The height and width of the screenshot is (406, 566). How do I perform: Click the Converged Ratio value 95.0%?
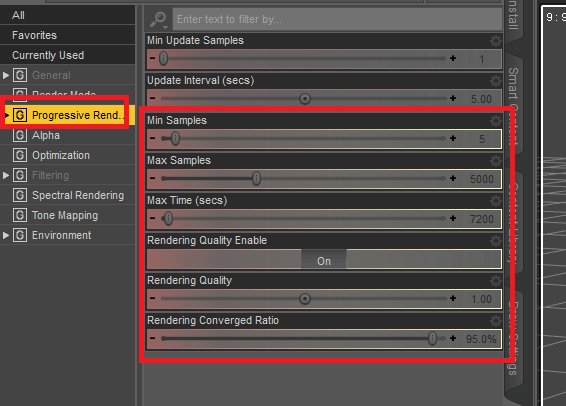pos(481,339)
